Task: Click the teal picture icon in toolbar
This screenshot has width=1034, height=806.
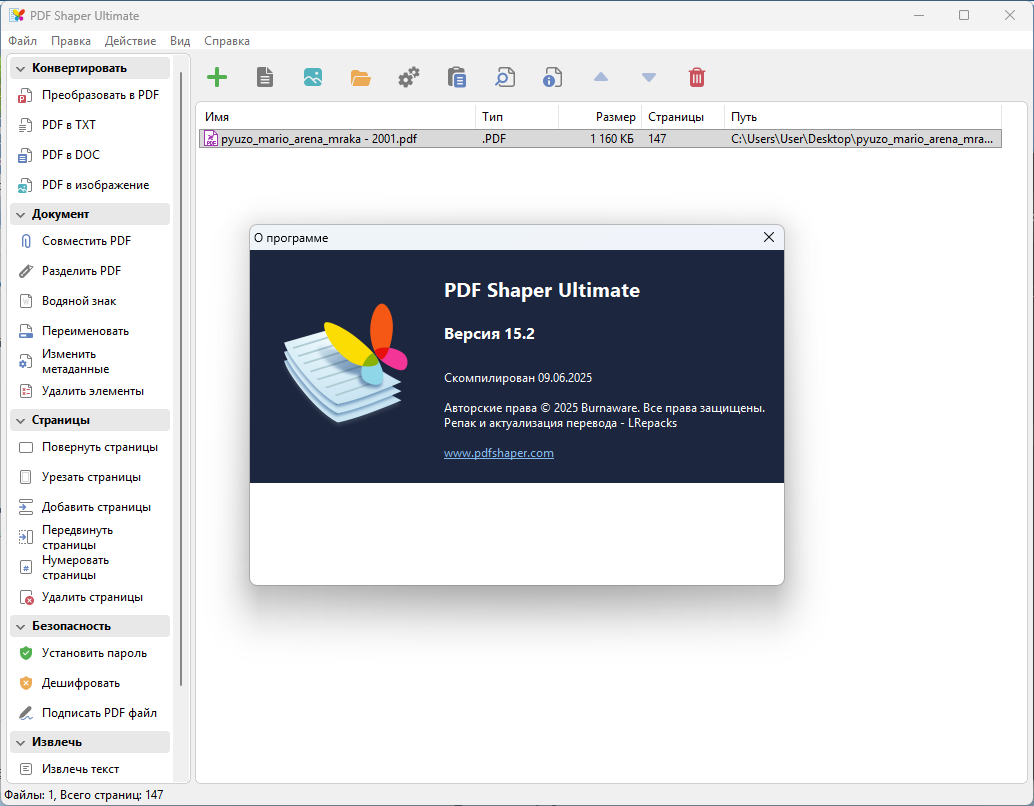Action: [x=313, y=77]
